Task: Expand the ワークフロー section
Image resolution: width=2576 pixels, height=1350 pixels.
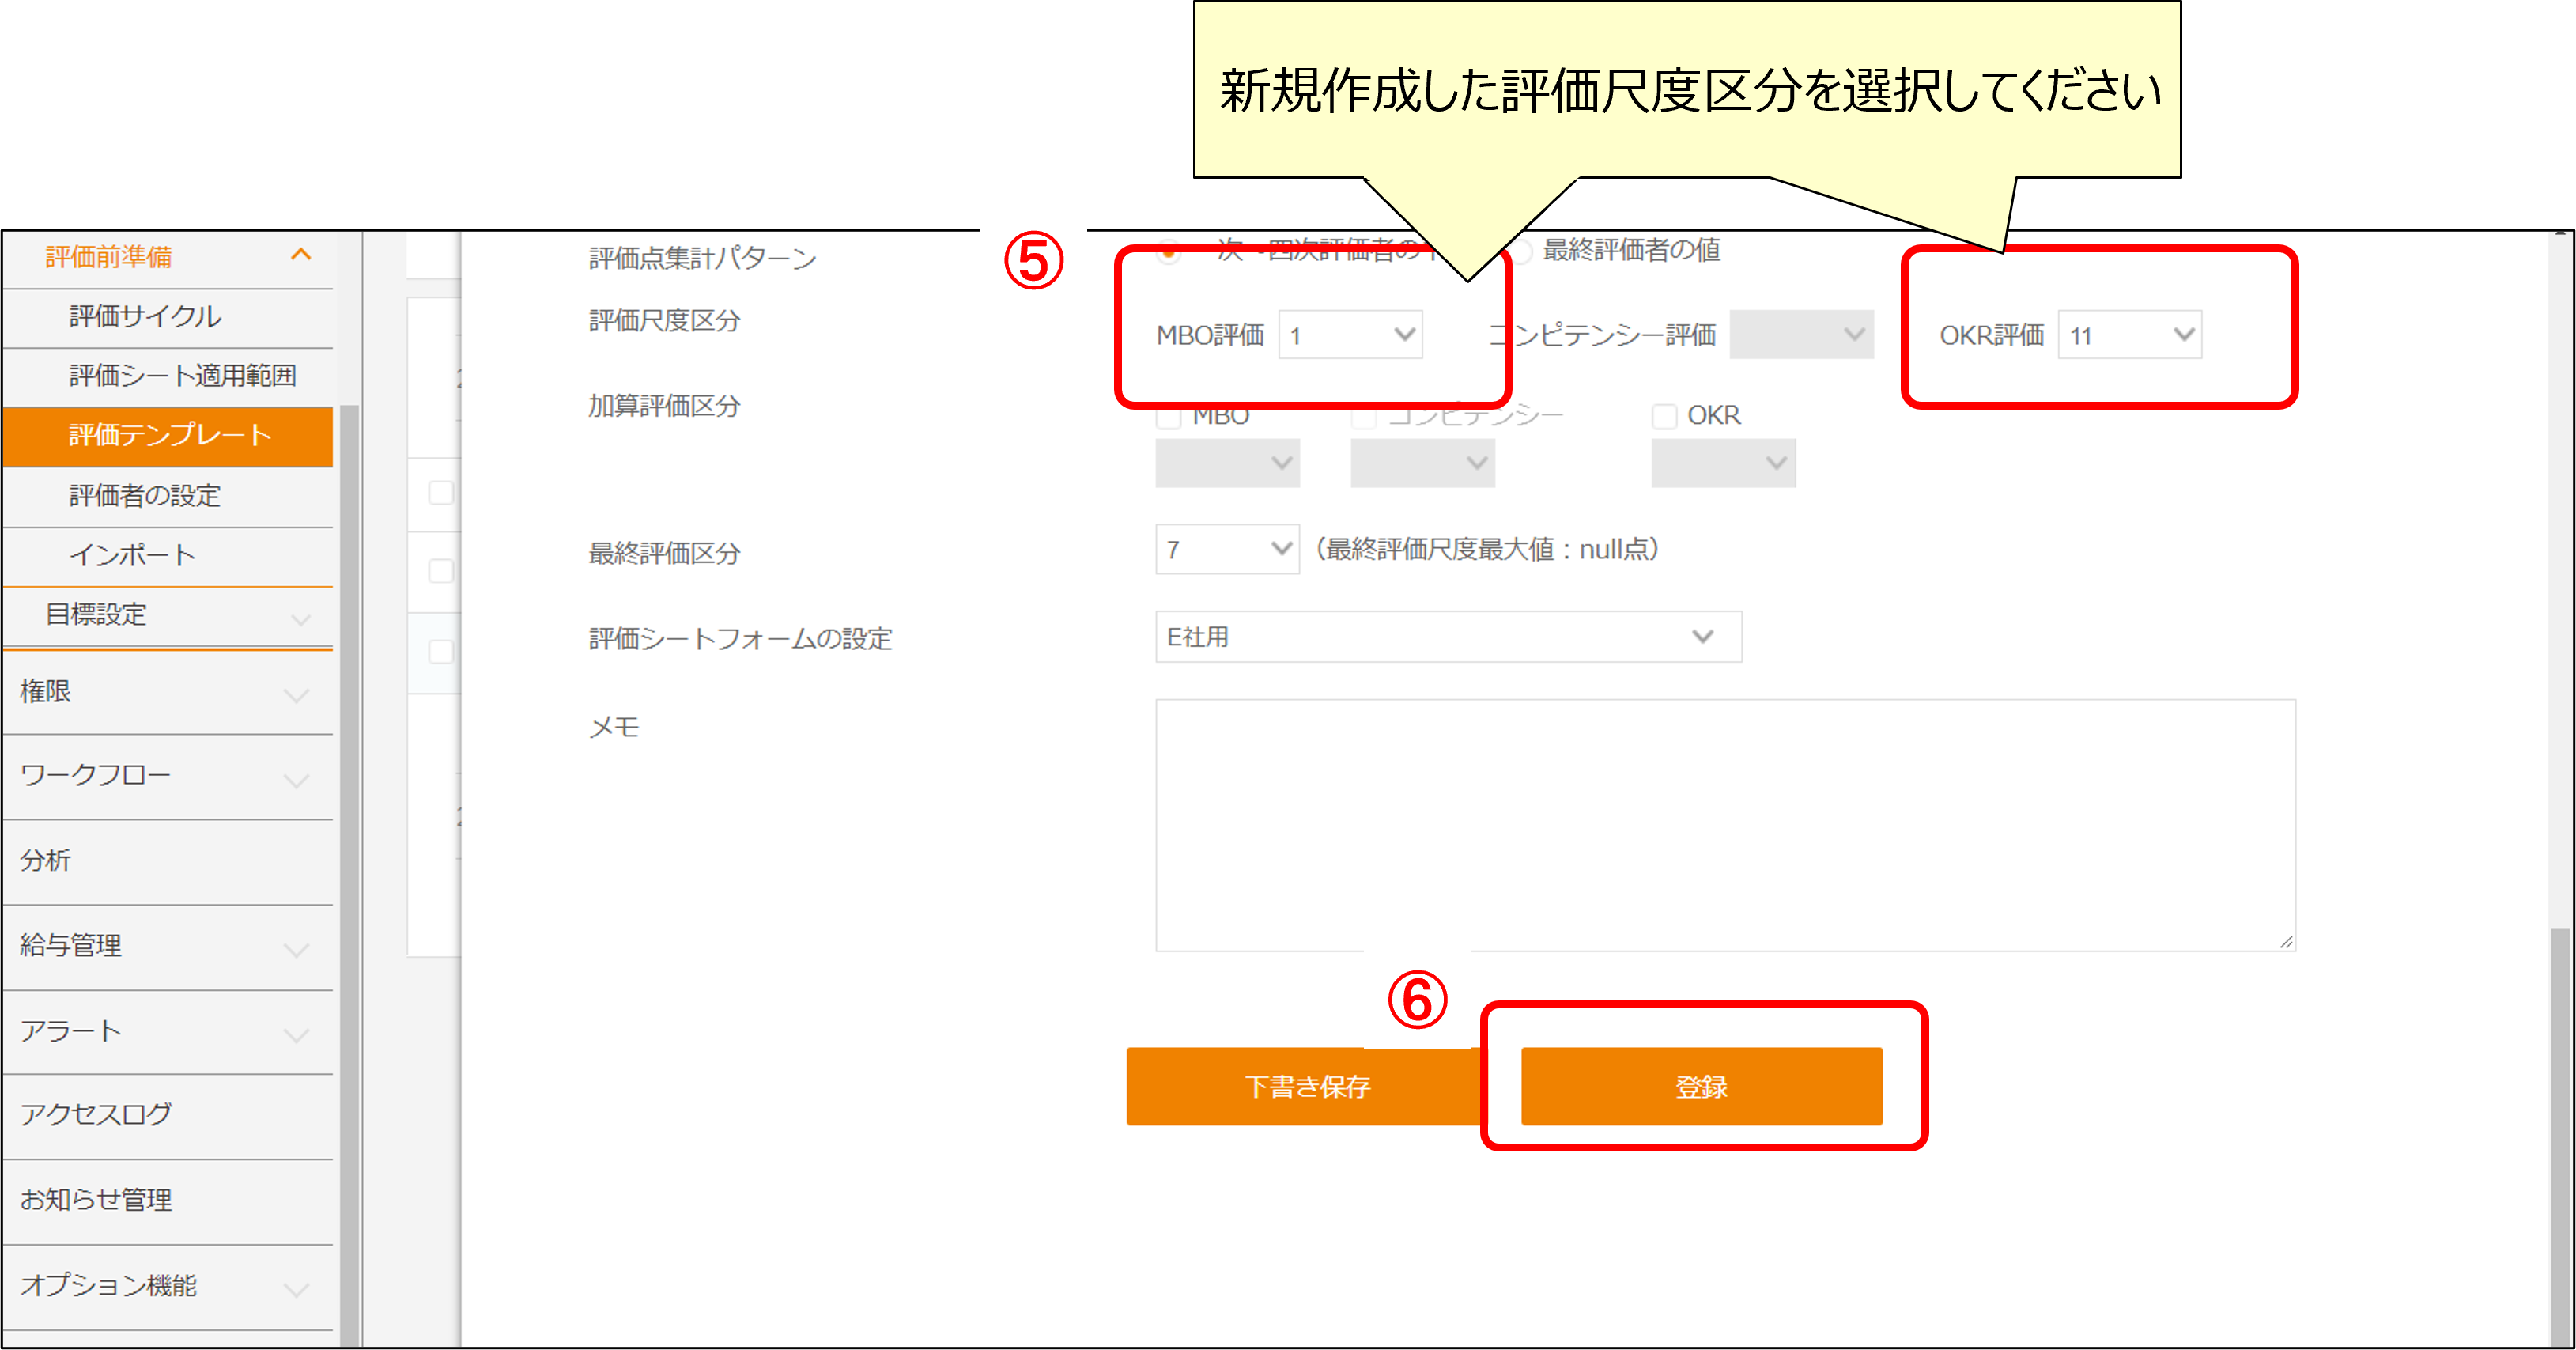Action: coord(168,777)
